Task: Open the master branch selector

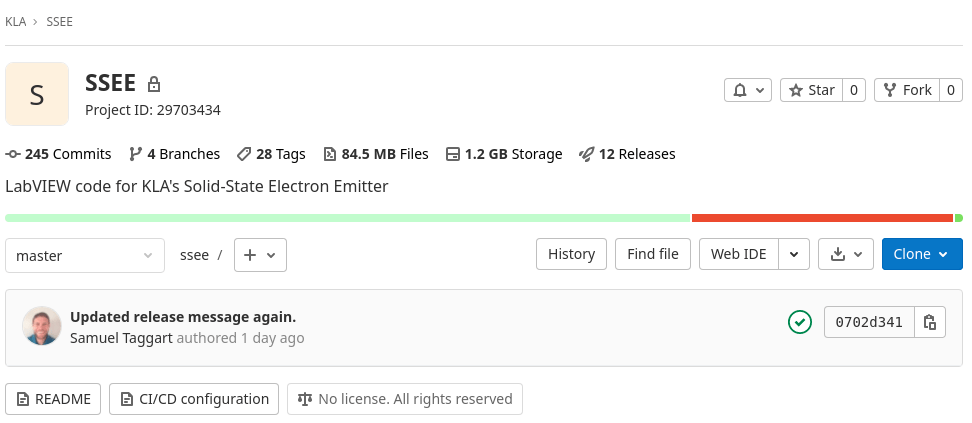Action: point(85,256)
